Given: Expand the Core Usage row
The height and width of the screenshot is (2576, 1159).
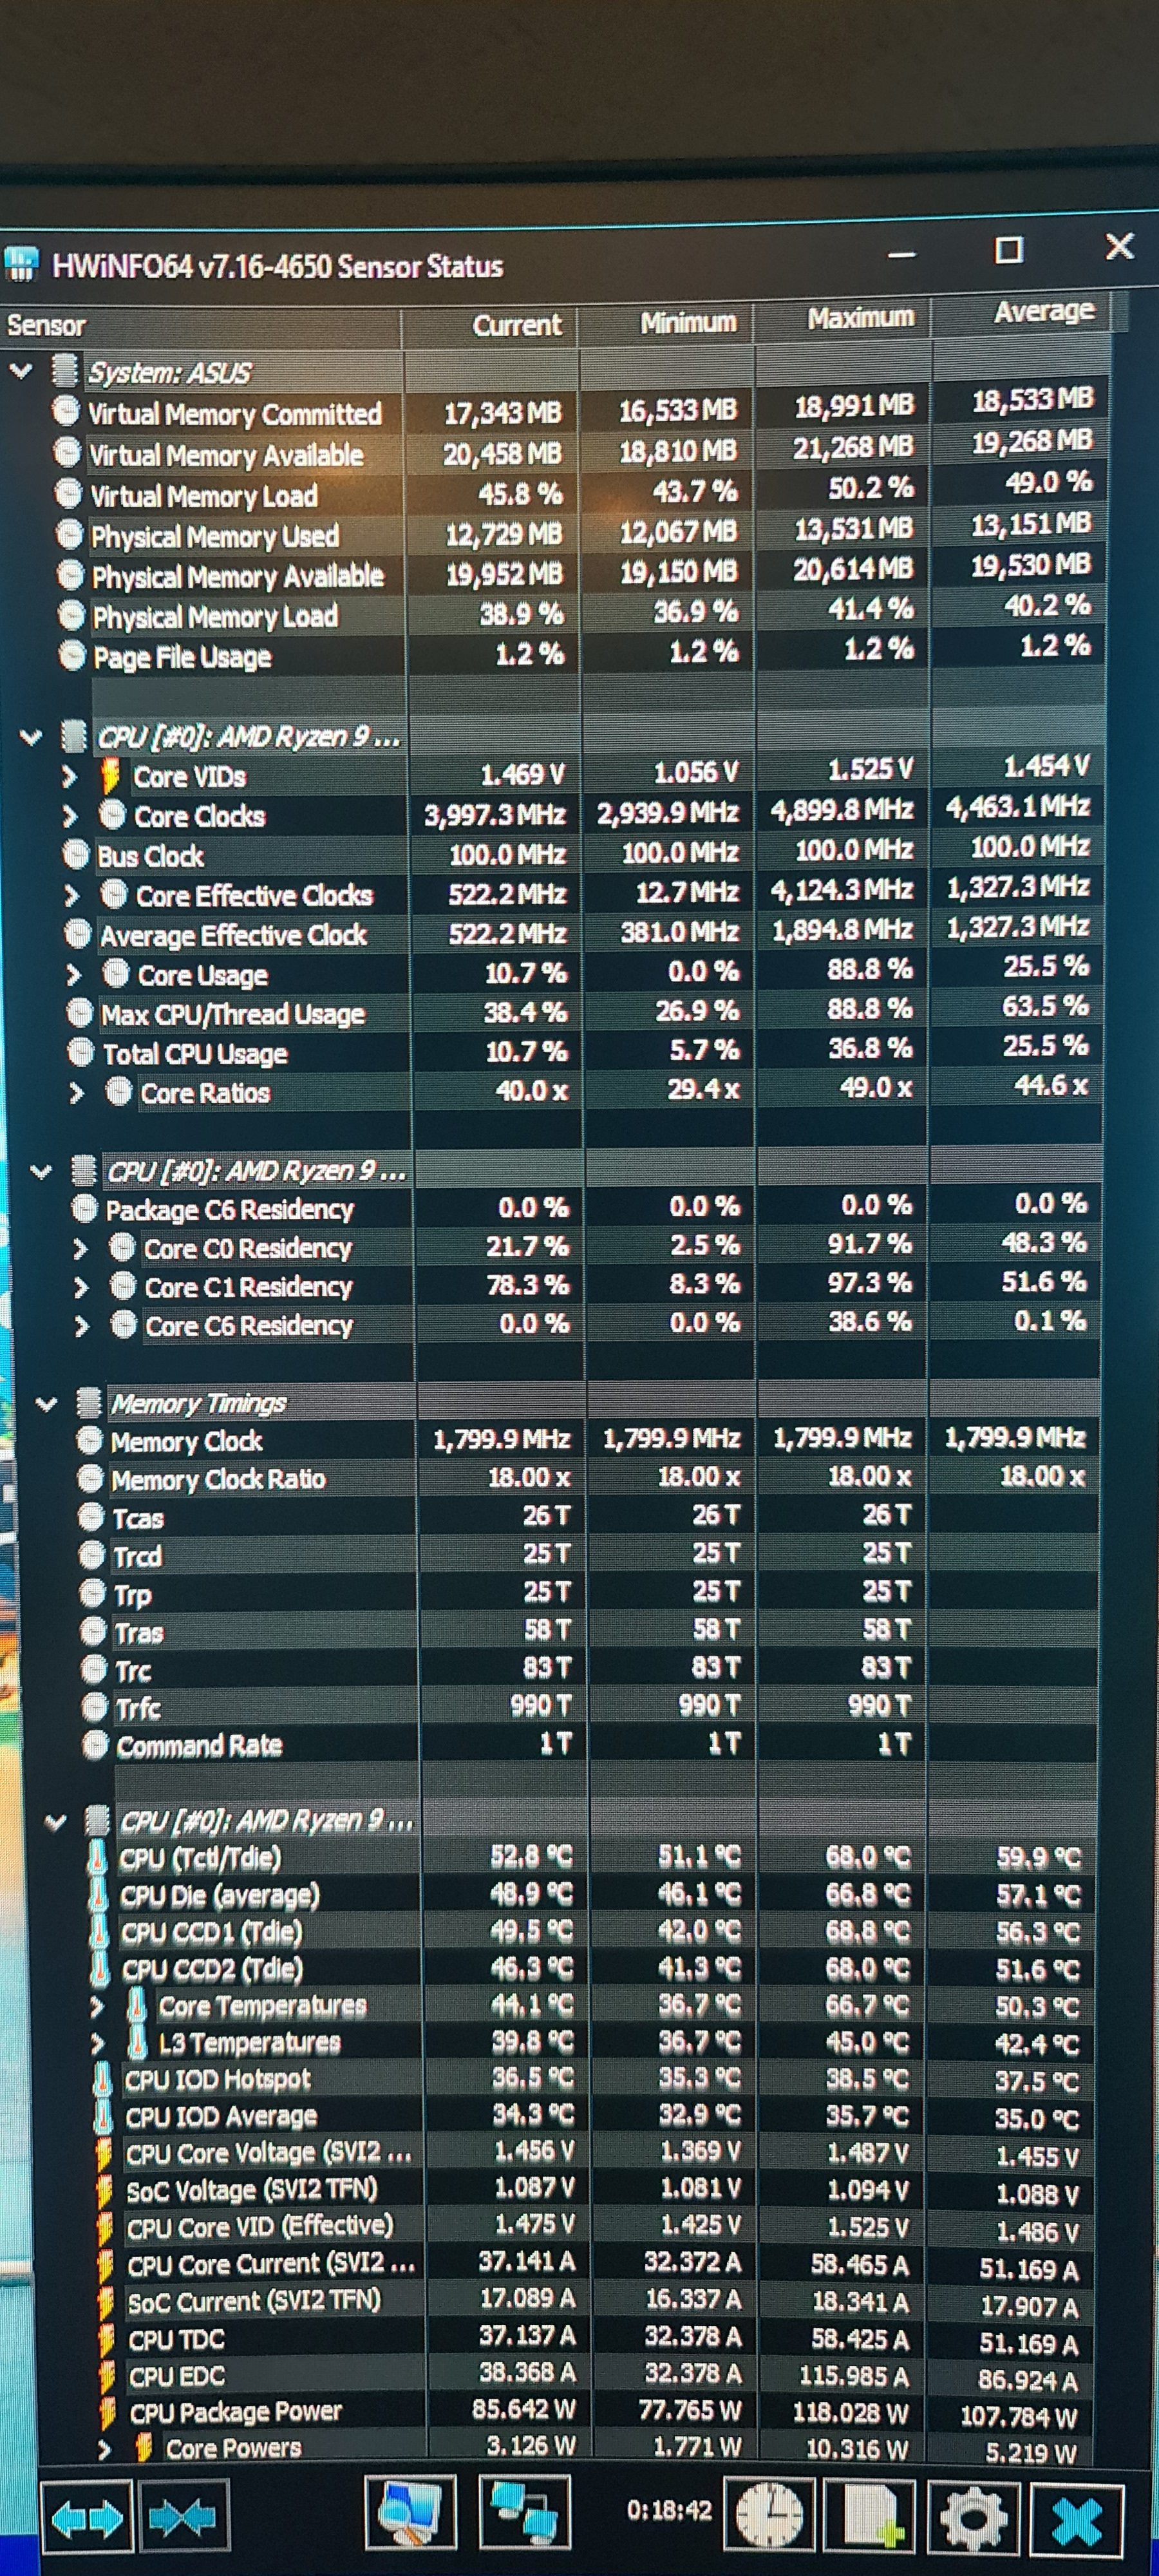Looking at the screenshot, I should pyautogui.click(x=74, y=974).
